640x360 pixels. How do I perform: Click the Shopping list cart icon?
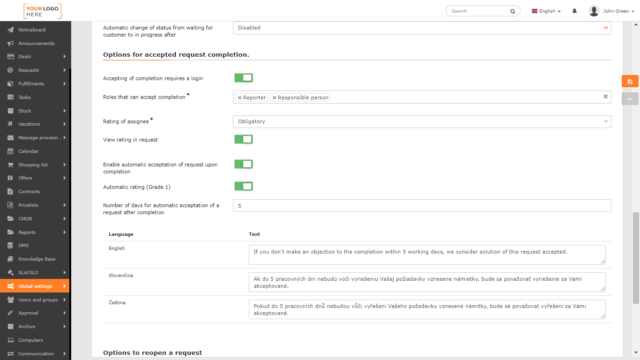pyautogui.click(x=11, y=165)
